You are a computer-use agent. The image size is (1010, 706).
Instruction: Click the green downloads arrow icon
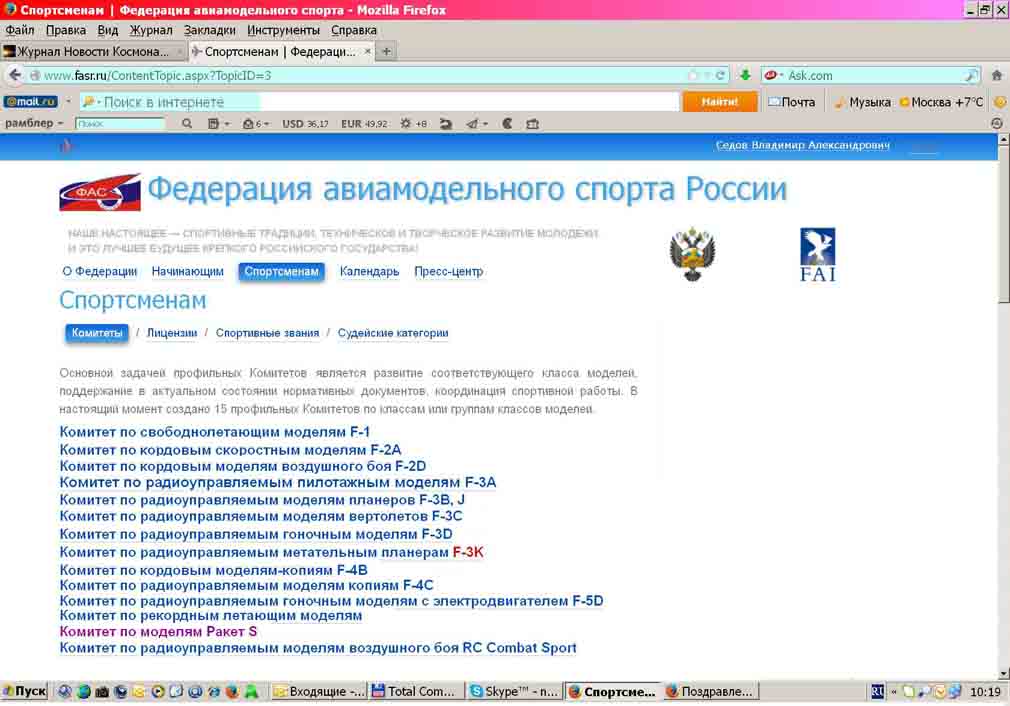coord(745,75)
